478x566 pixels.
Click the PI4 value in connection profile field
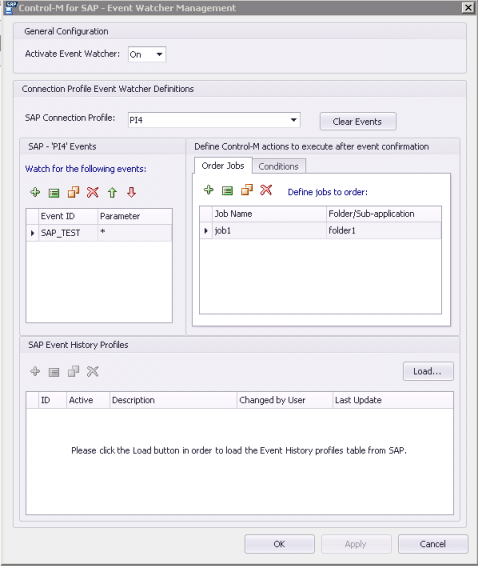136,120
